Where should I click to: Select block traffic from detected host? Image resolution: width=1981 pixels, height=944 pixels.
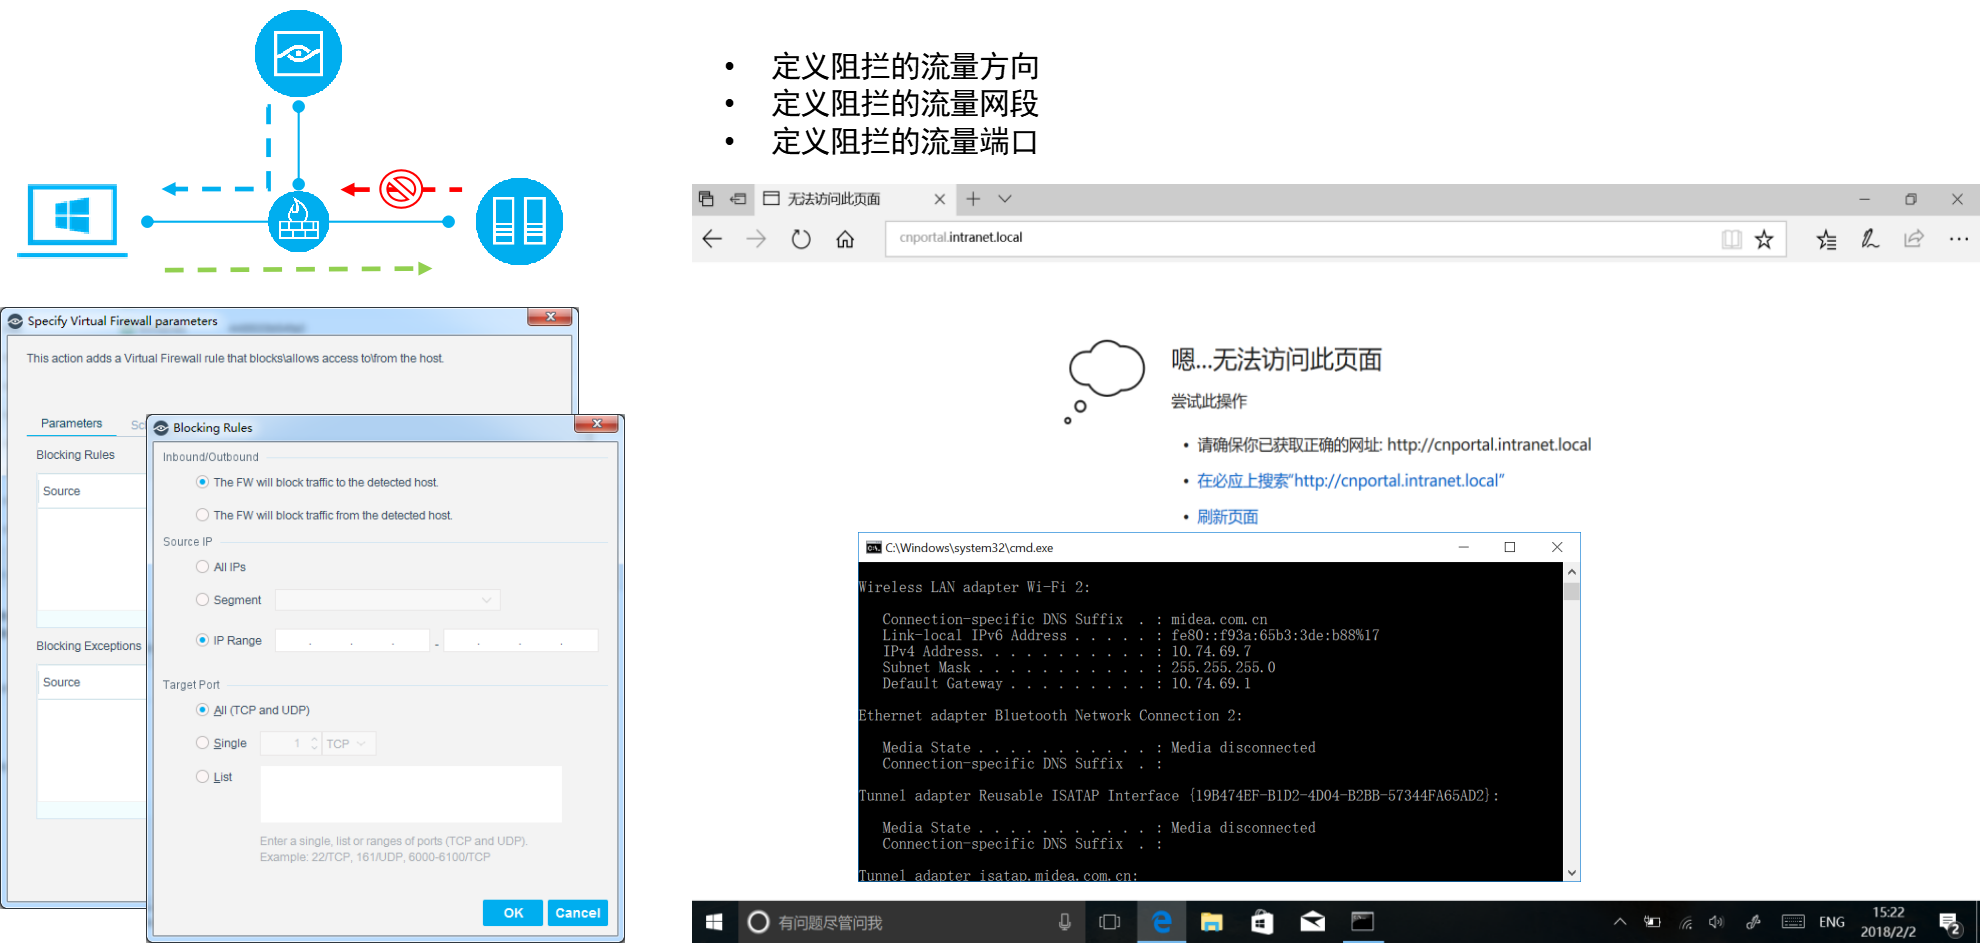tap(203, 515)
